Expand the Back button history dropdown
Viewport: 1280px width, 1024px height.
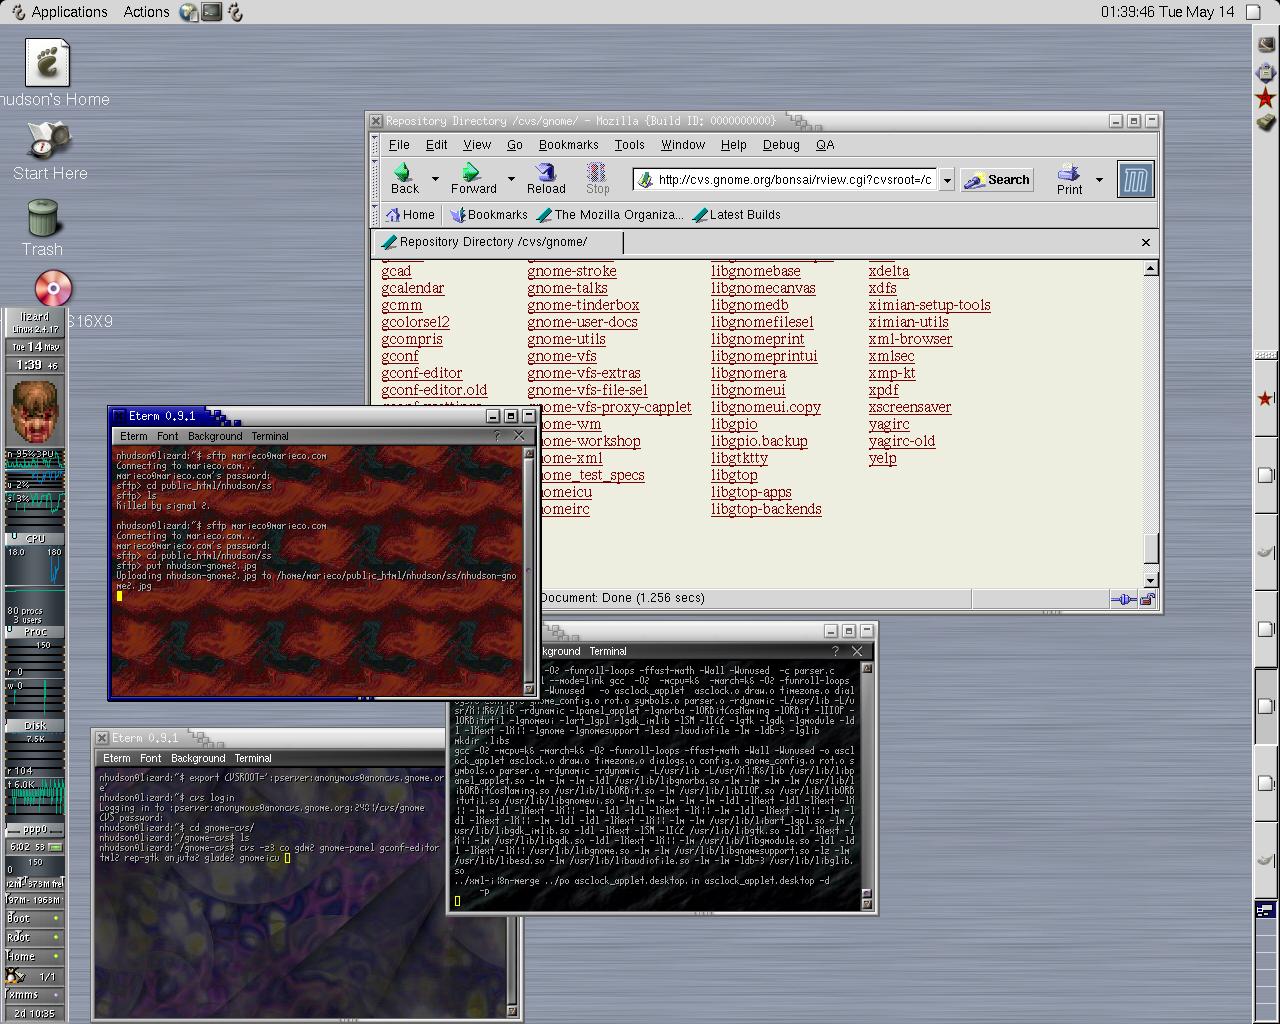click(x=435, y=180)
